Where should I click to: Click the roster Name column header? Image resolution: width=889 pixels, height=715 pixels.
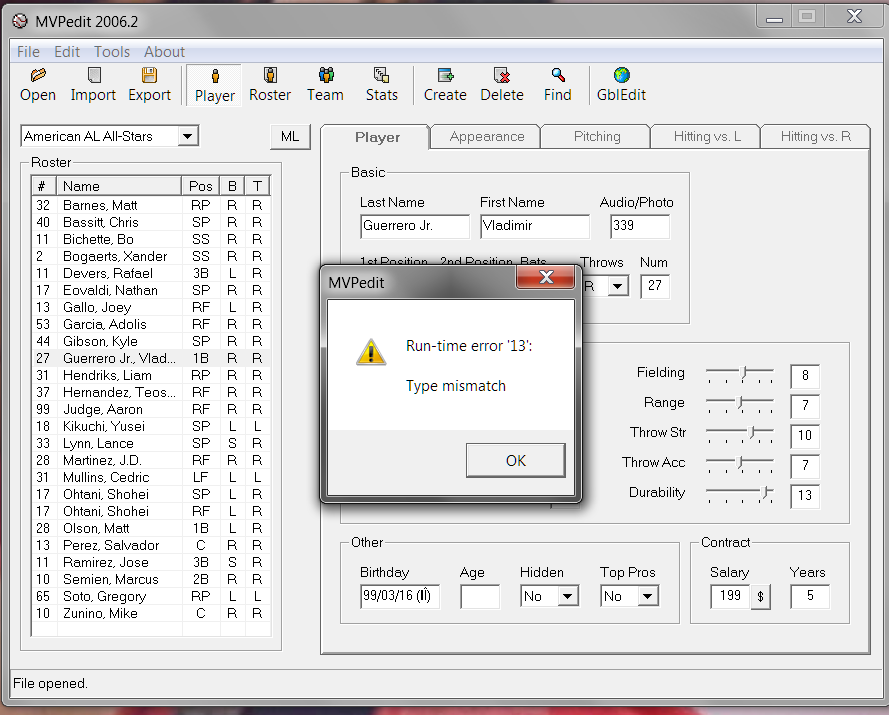[x=119, y=186]
